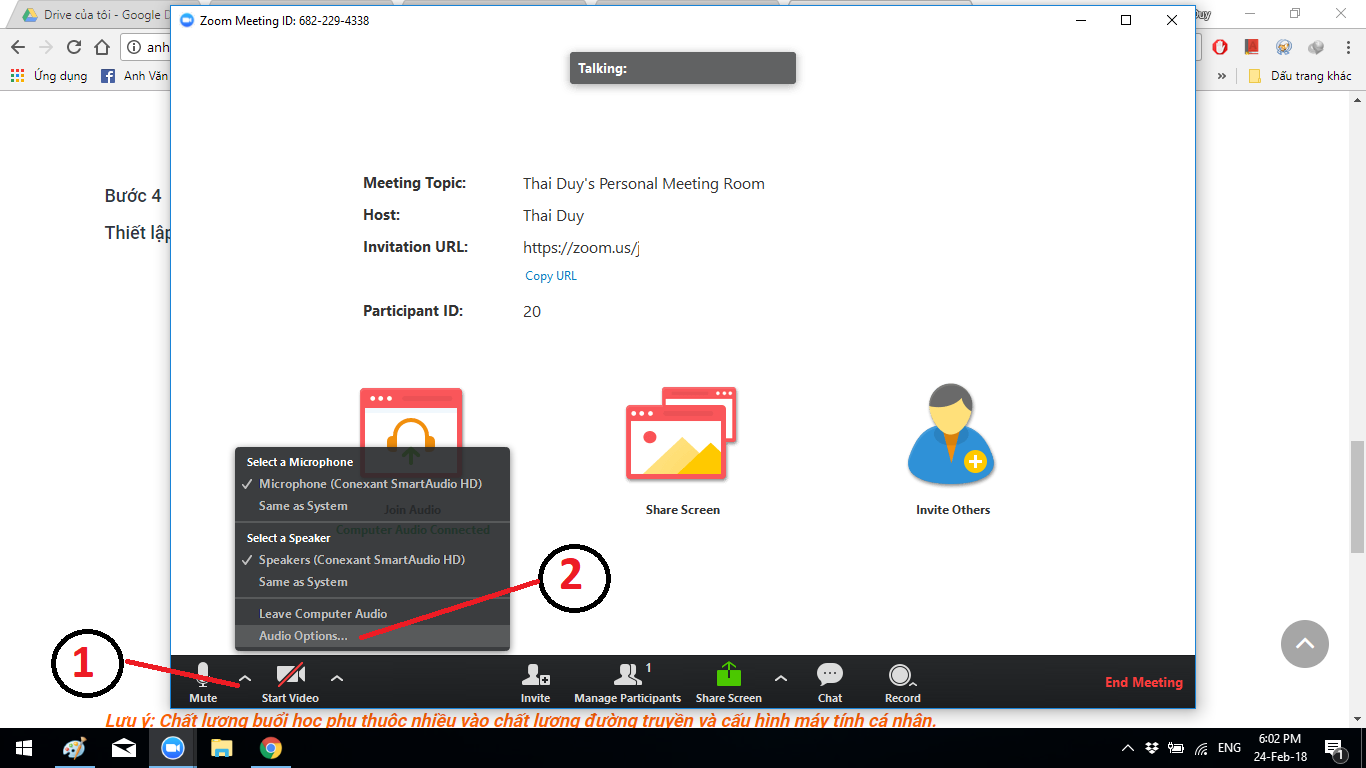
Task: Click Share Screen label under illustration
Action: [x=683, y=510]
